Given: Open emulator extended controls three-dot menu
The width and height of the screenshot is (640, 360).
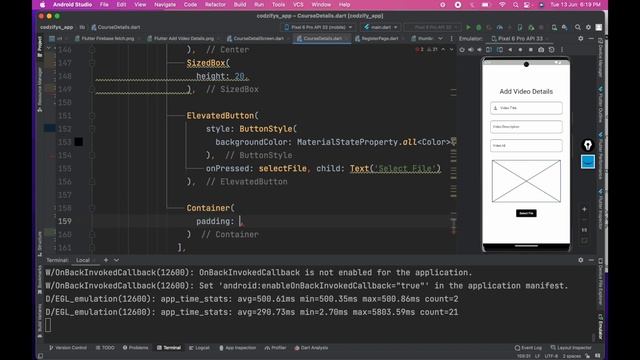Looking at the screenshot, I should click(562, 50).
